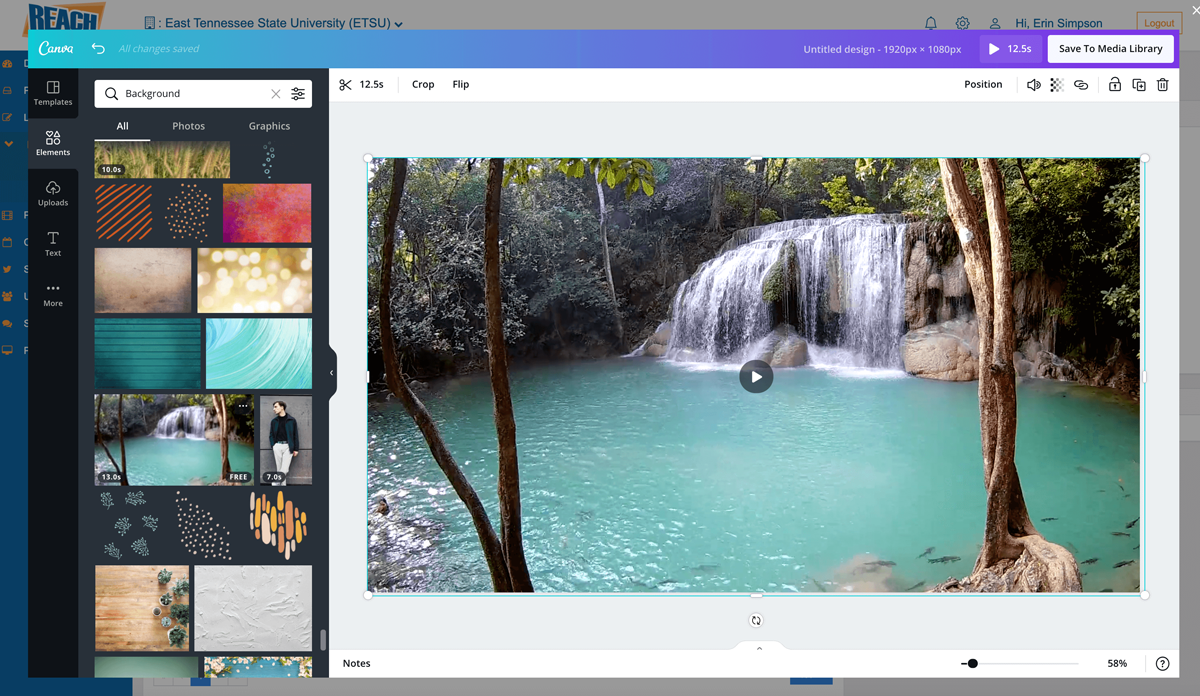Open the Text panel
Image resolution: width=1200 pixels, height=696 pixels.
pos(52,245)
